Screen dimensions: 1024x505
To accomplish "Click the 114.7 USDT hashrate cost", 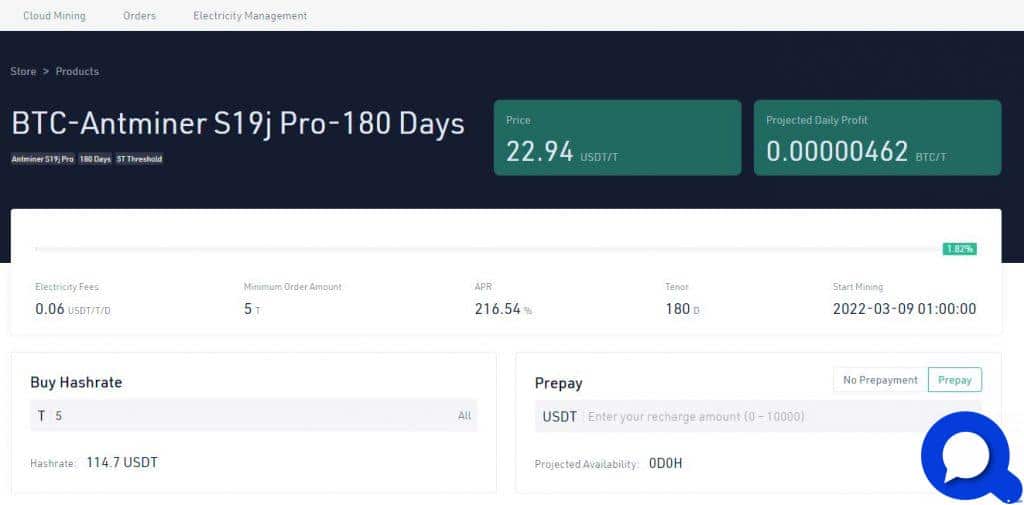I will [122, 463].
